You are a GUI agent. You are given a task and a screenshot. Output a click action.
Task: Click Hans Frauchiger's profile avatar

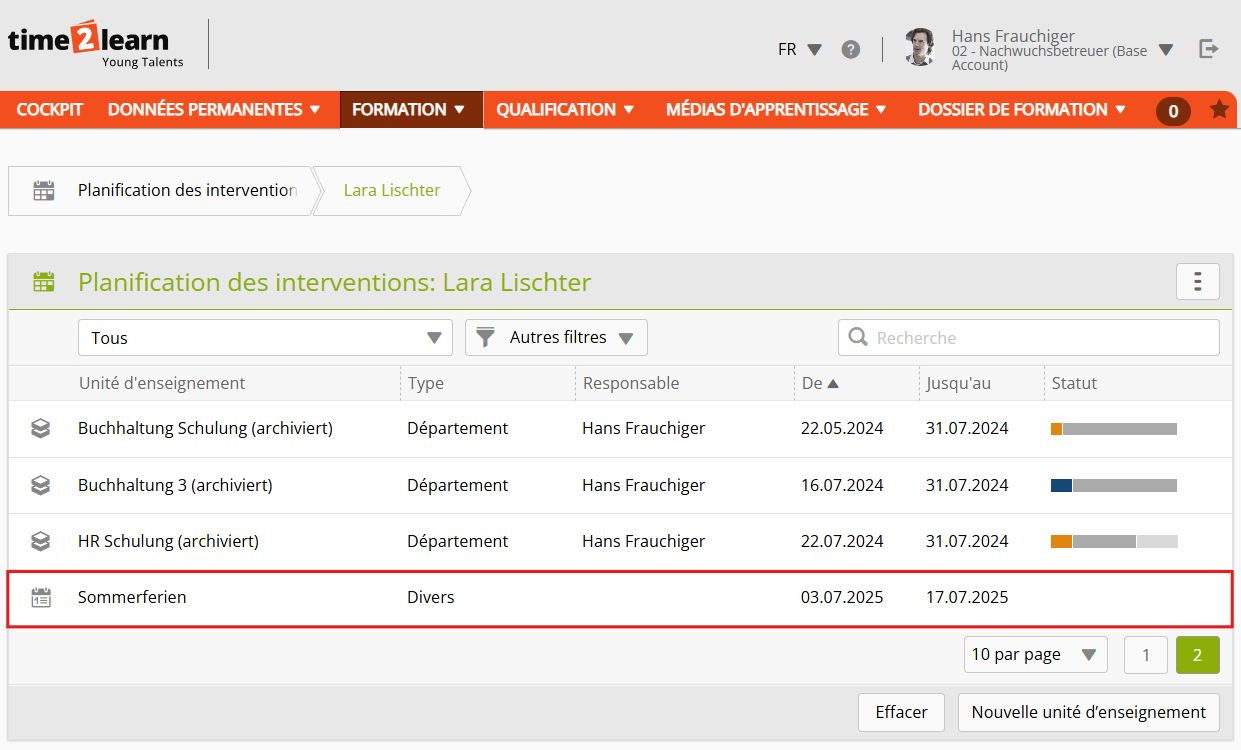pyautogui.click(x=919, y=48)
